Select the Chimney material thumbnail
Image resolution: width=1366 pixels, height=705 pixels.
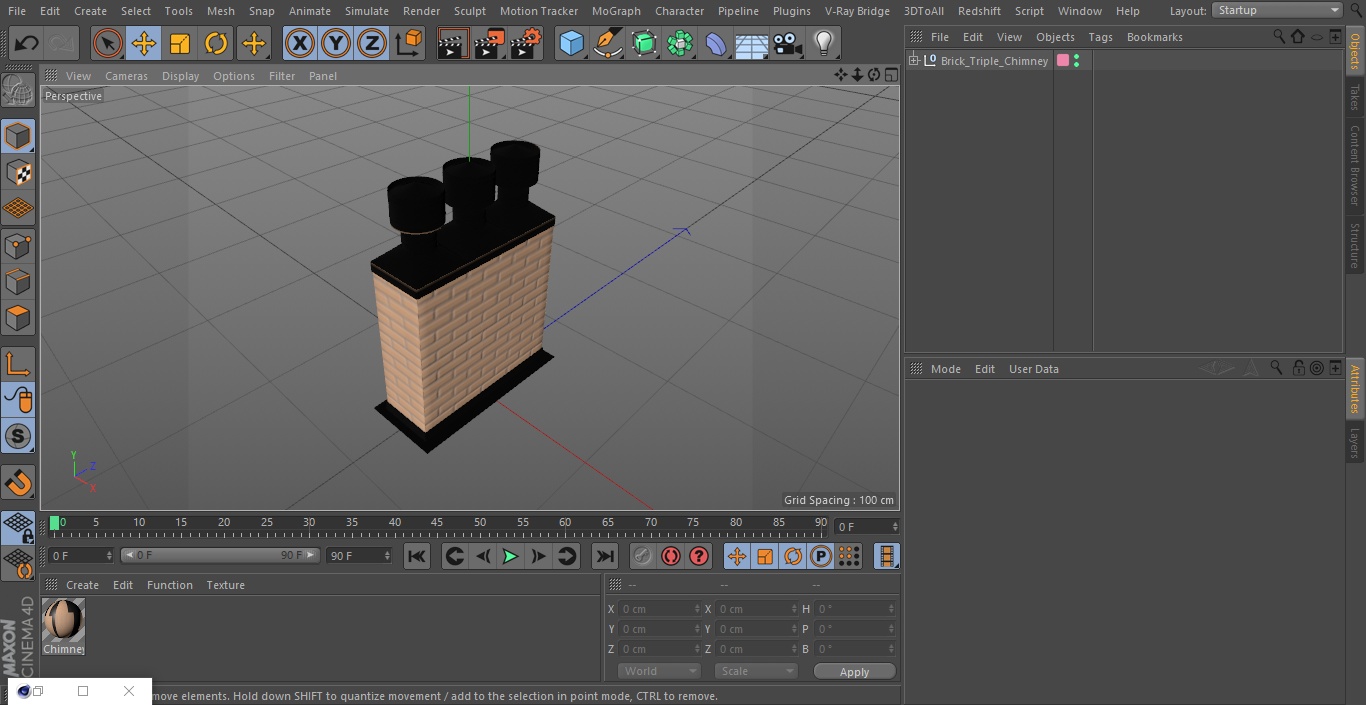click(x=64, y=621)
